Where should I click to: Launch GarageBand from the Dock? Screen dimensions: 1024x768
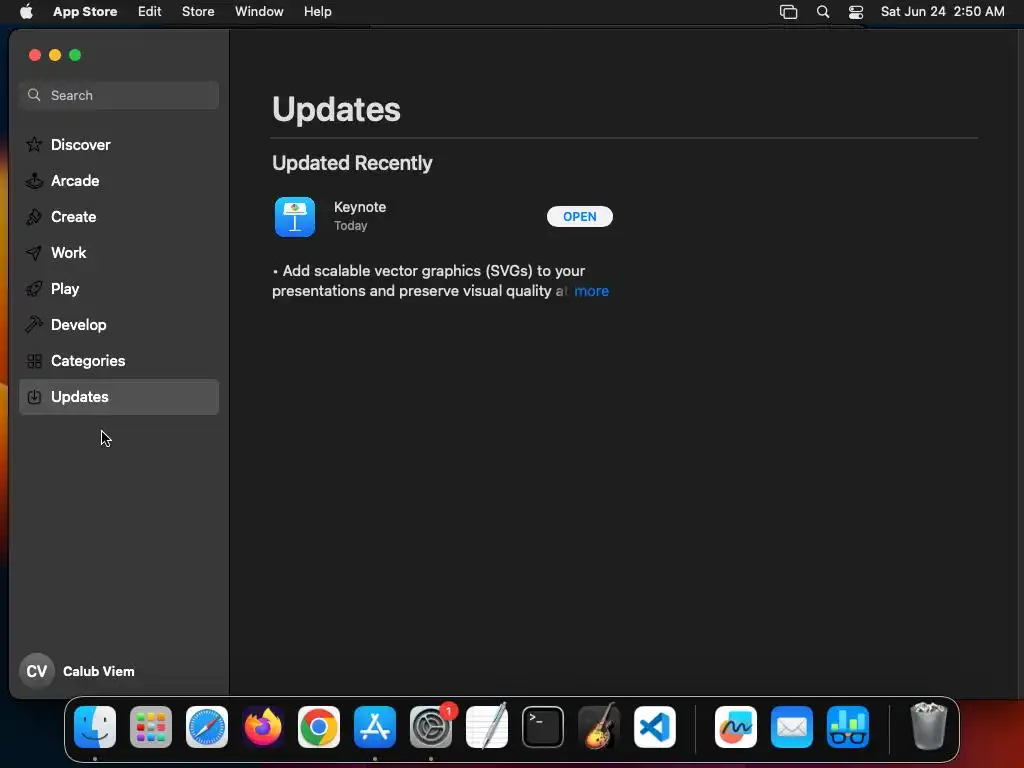(x=599, y=727)
